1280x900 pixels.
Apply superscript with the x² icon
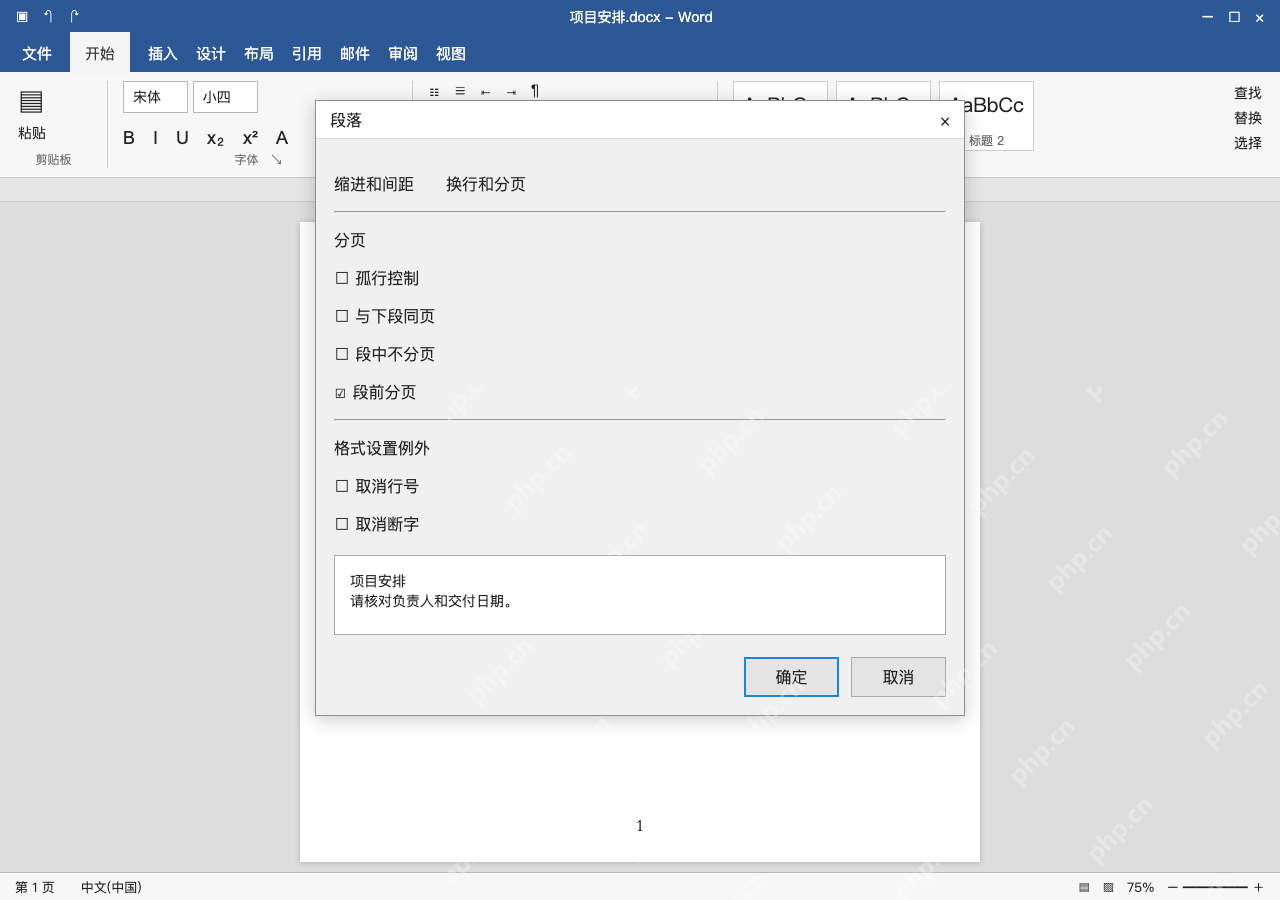[250, 138]
